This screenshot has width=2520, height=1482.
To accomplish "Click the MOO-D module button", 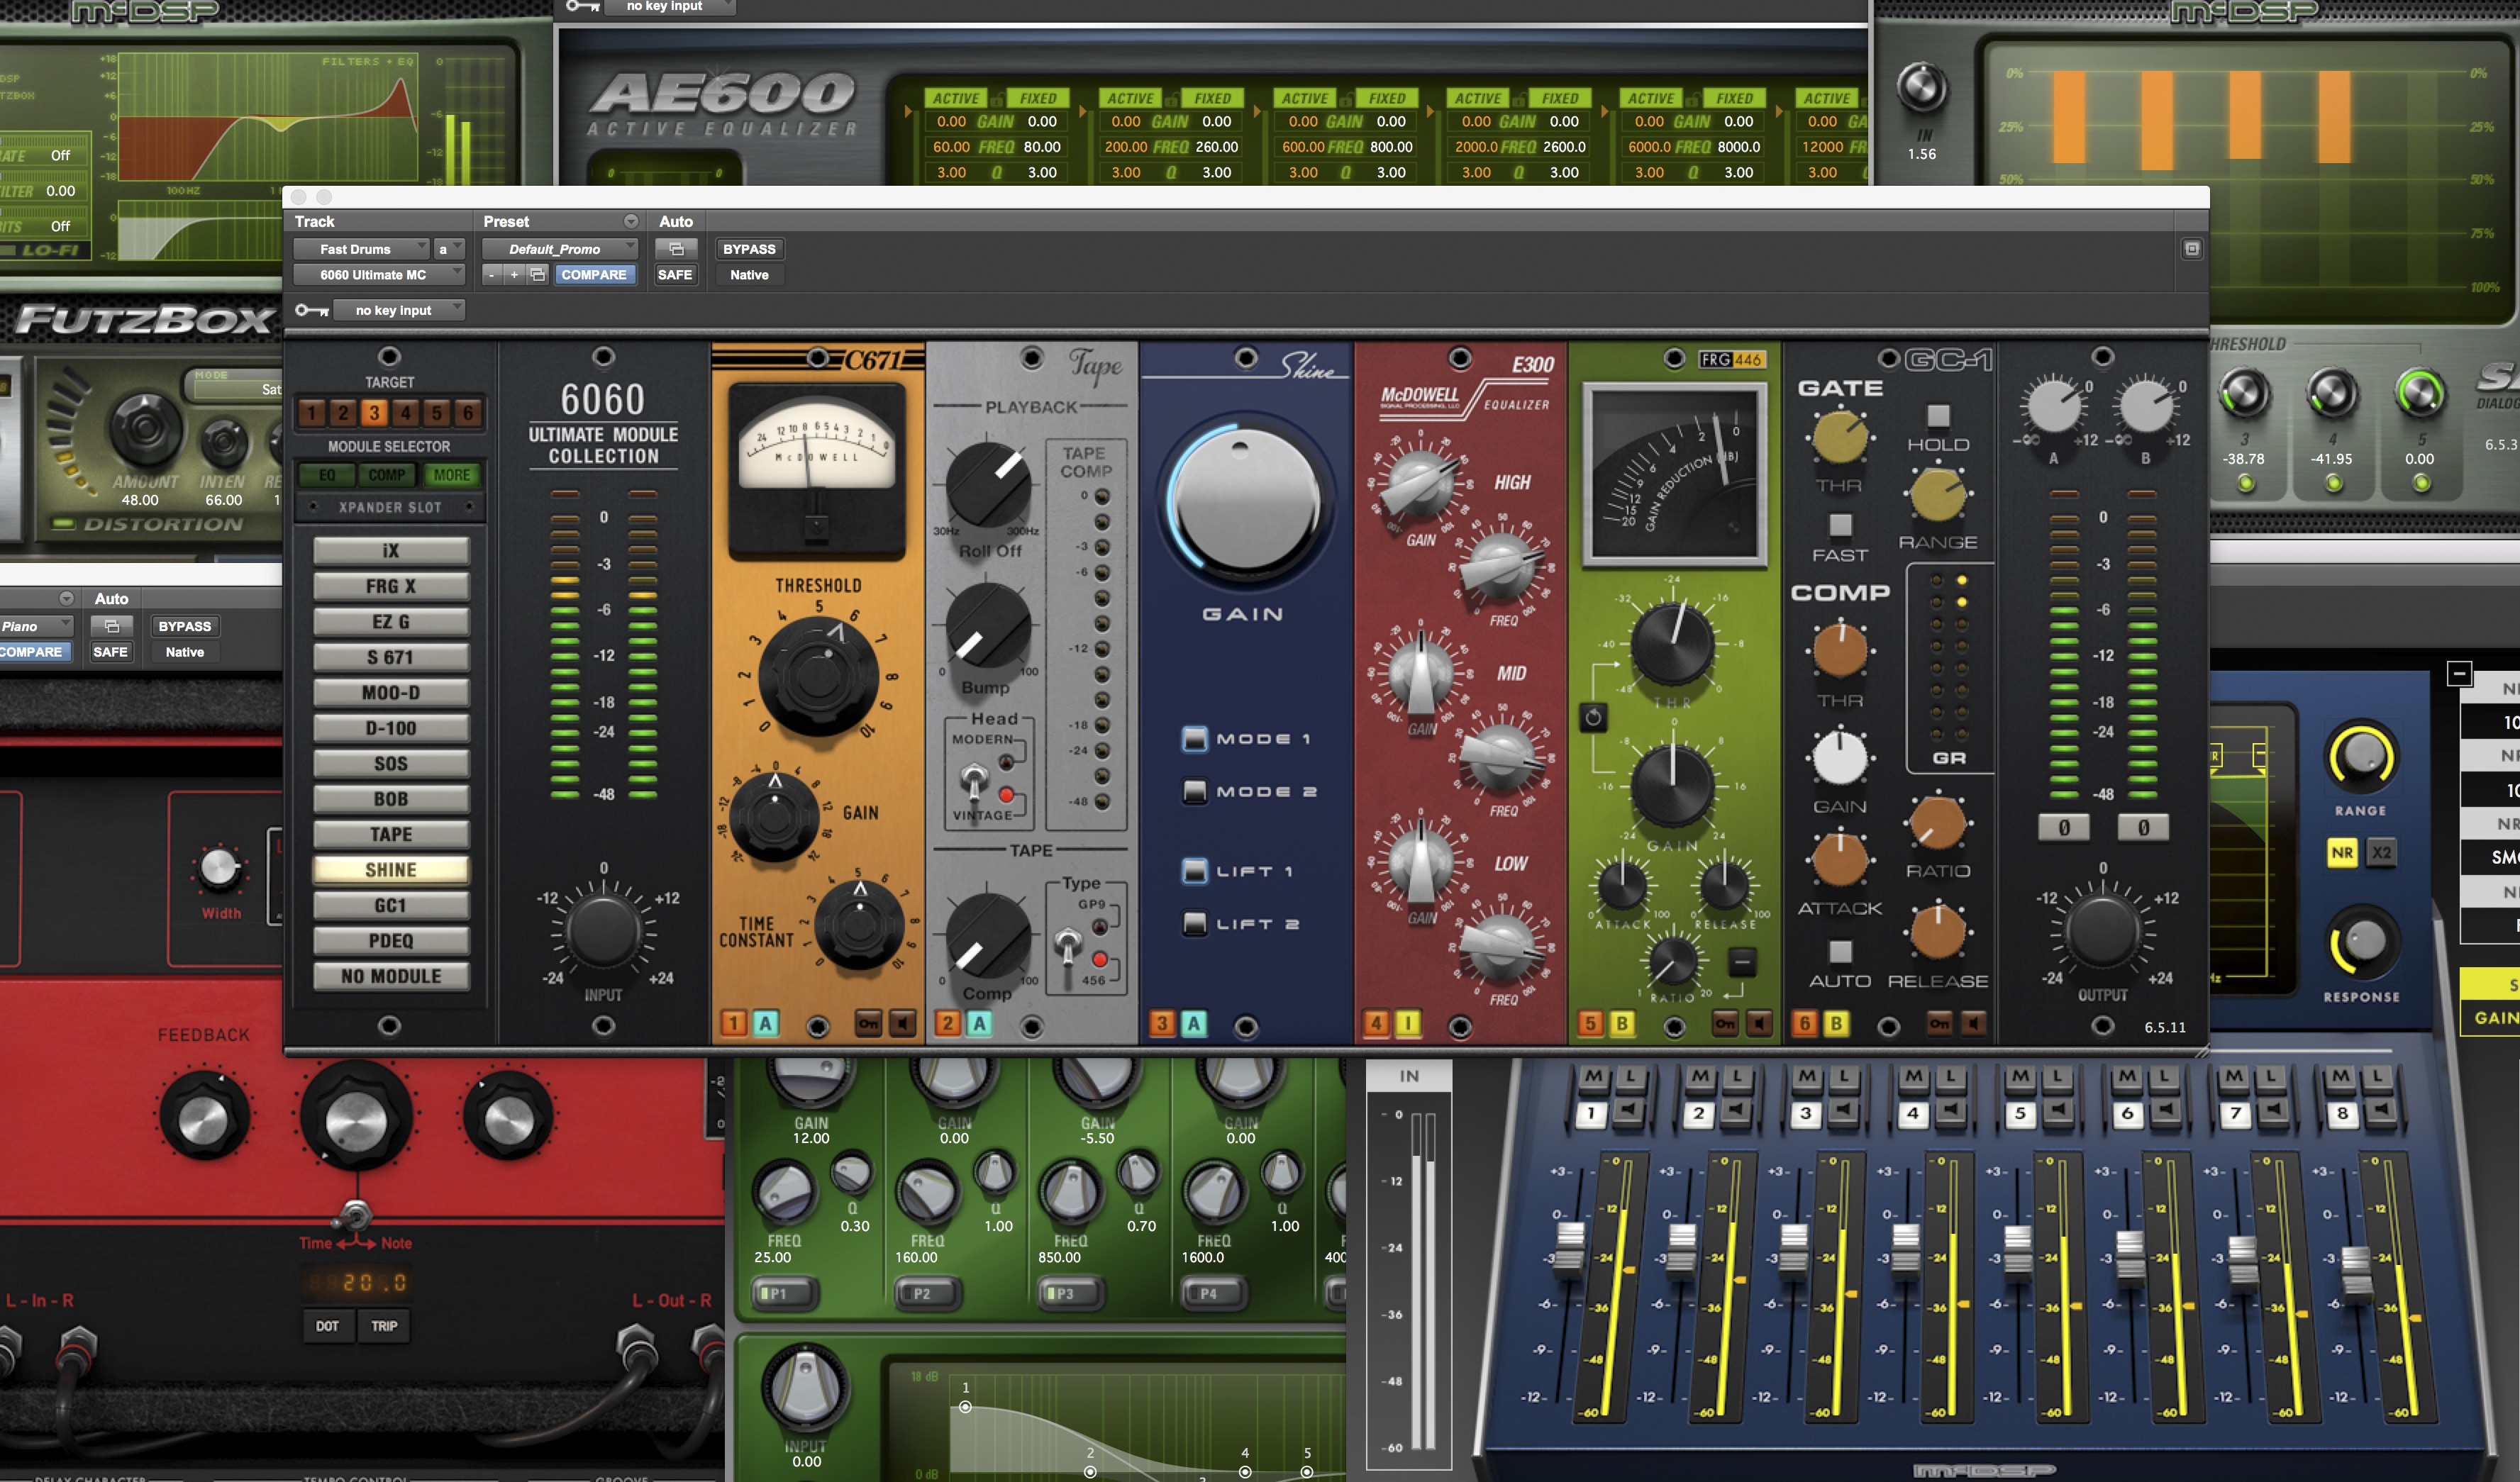I will [x=391, y=692].
